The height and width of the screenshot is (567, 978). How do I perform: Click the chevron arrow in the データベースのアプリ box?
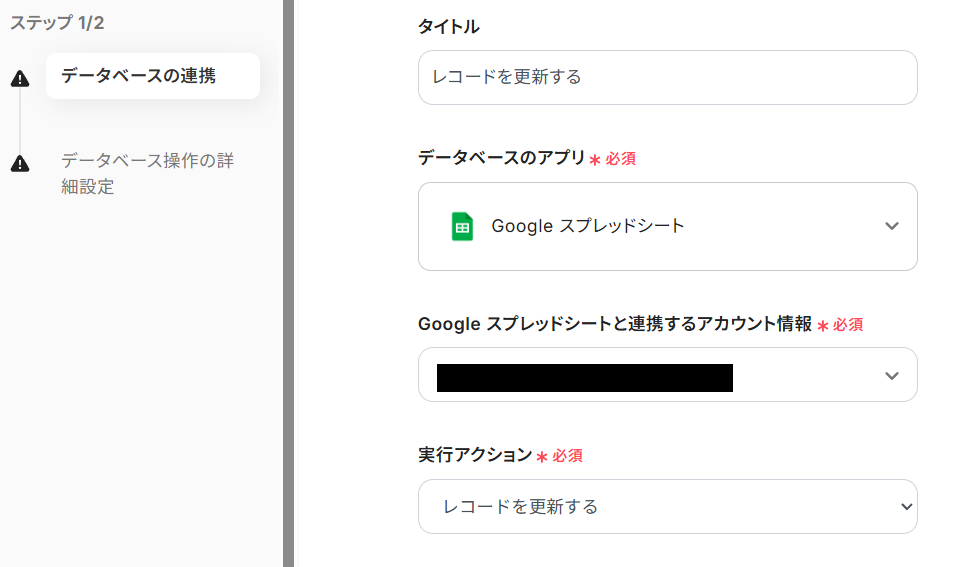(892, 226)
